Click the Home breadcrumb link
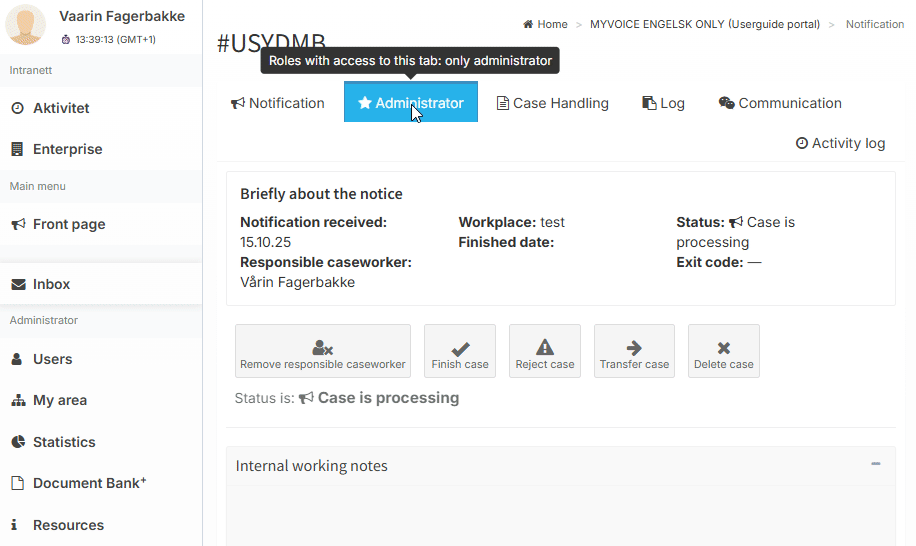Viewport: 916px width, 546px height. (x=545, y=24)
